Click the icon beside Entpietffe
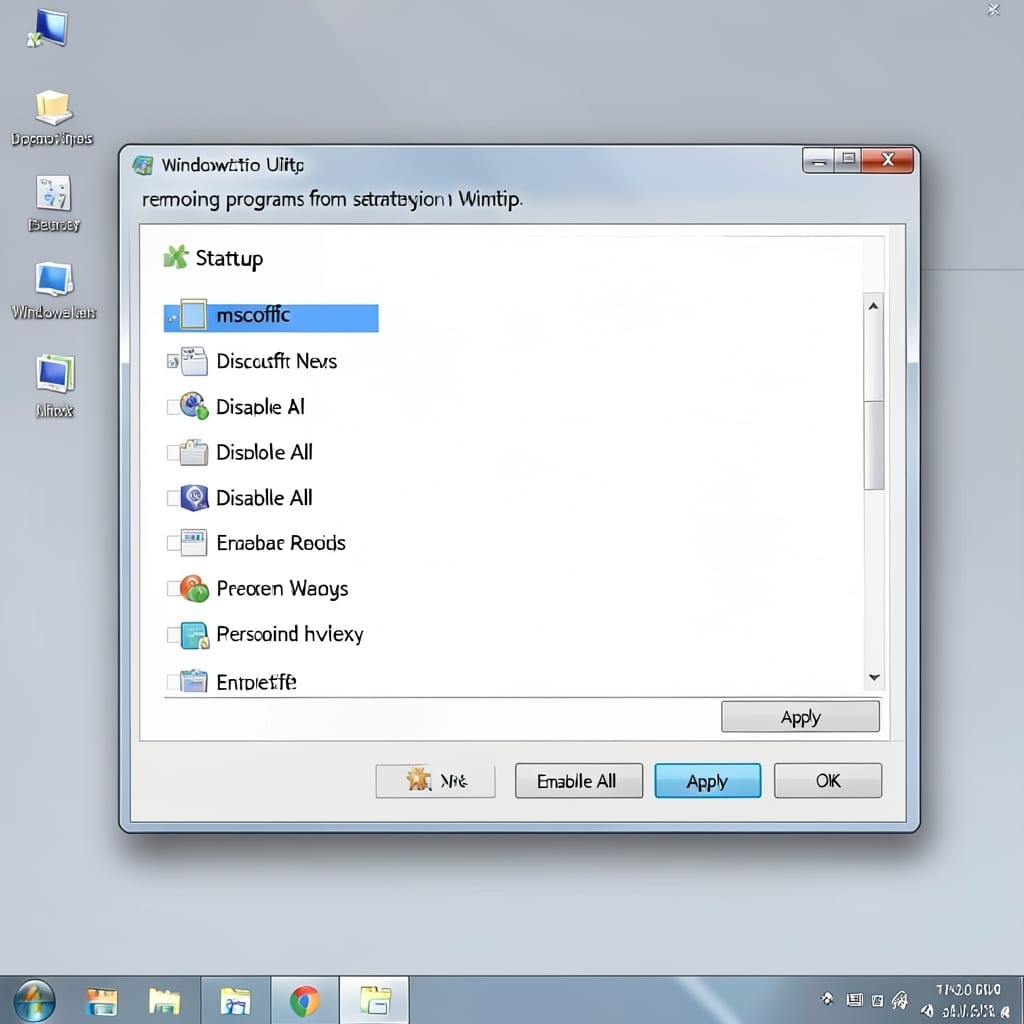1024x1024 pixels. [194, 681]
